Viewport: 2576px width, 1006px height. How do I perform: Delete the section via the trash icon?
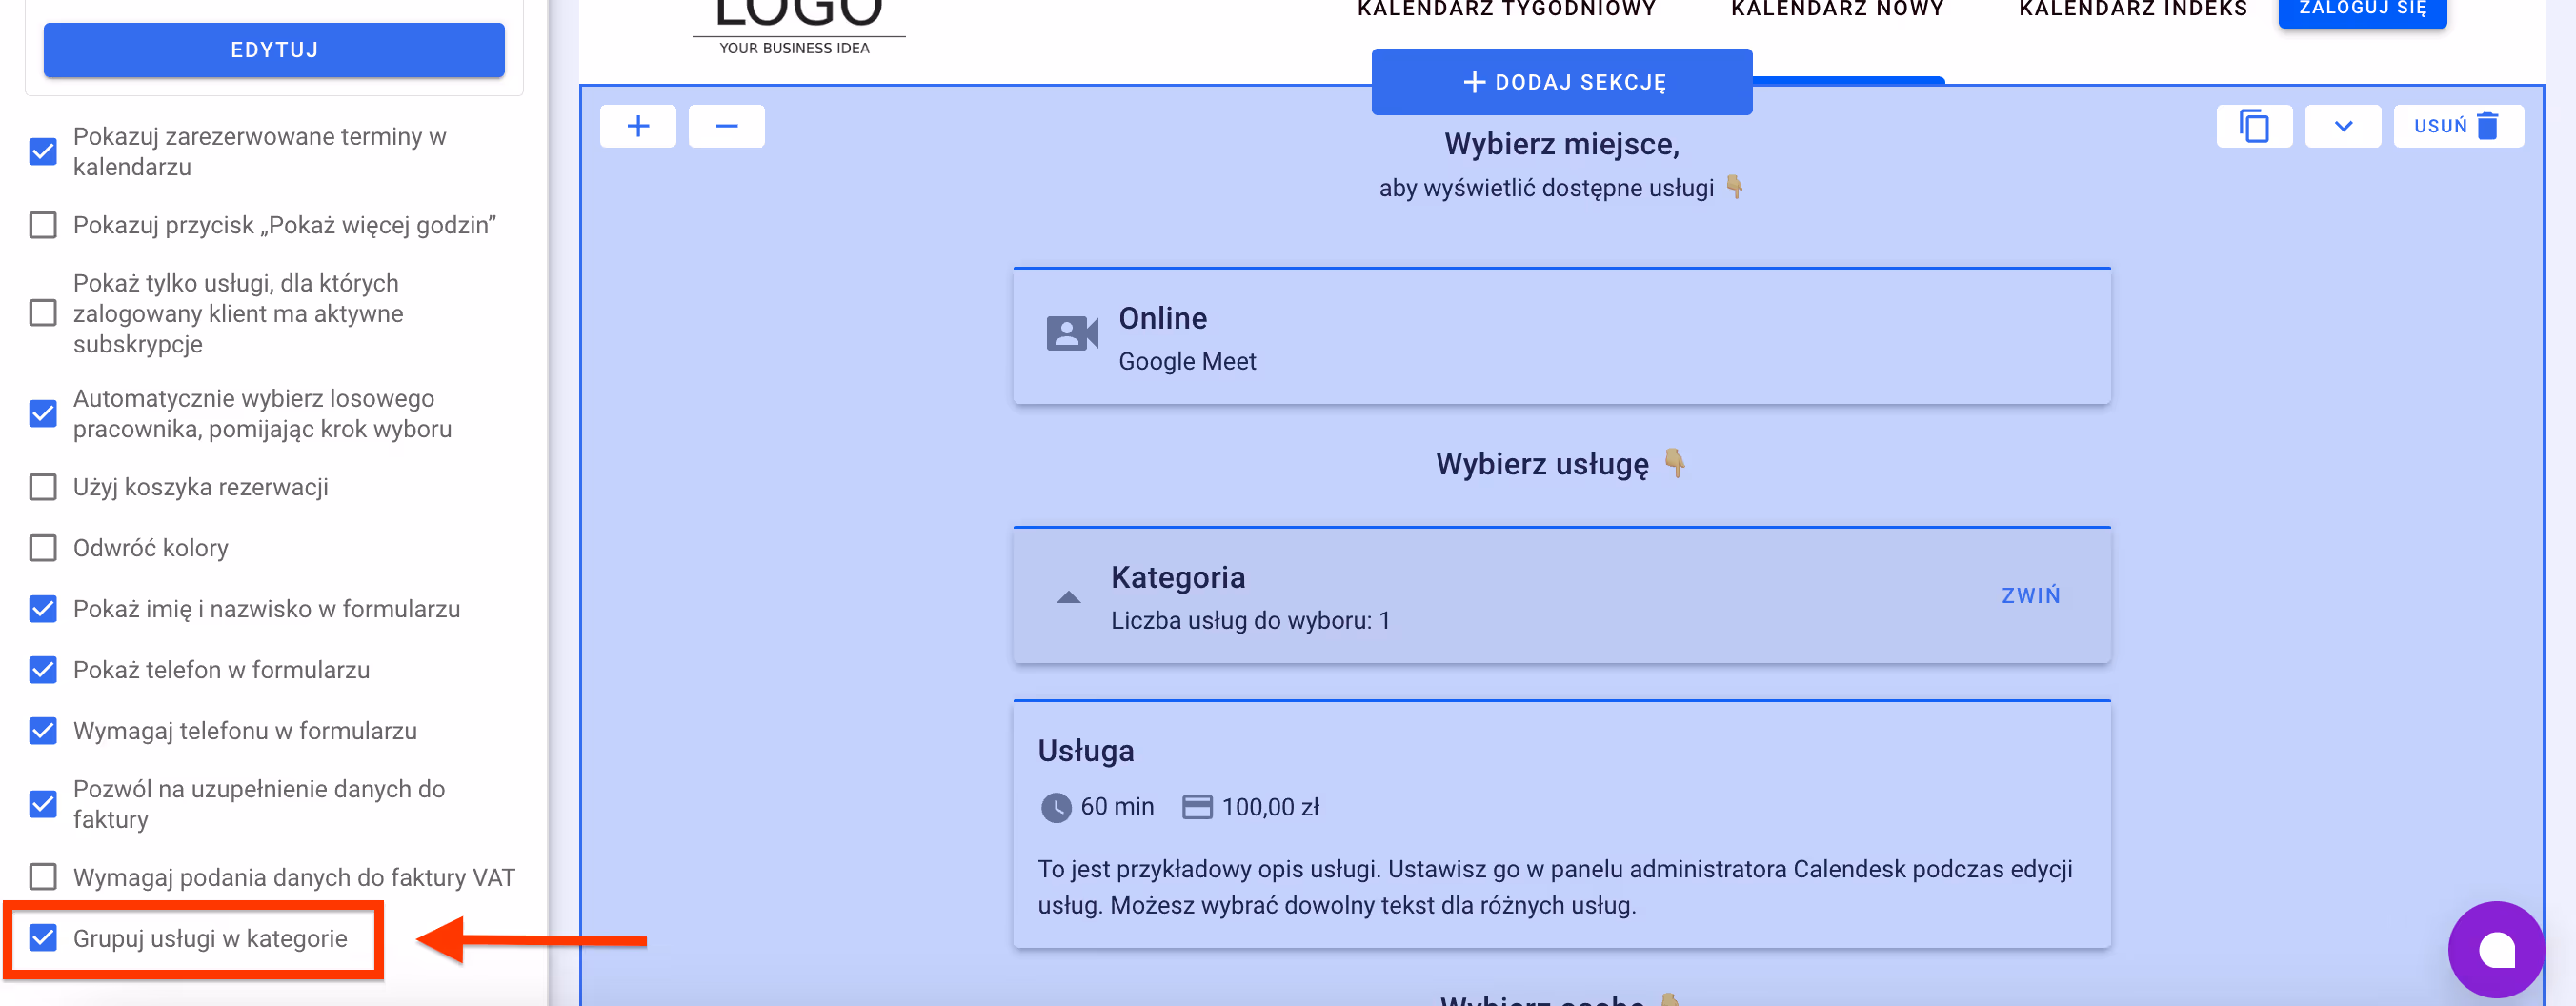pos(2458,125)
